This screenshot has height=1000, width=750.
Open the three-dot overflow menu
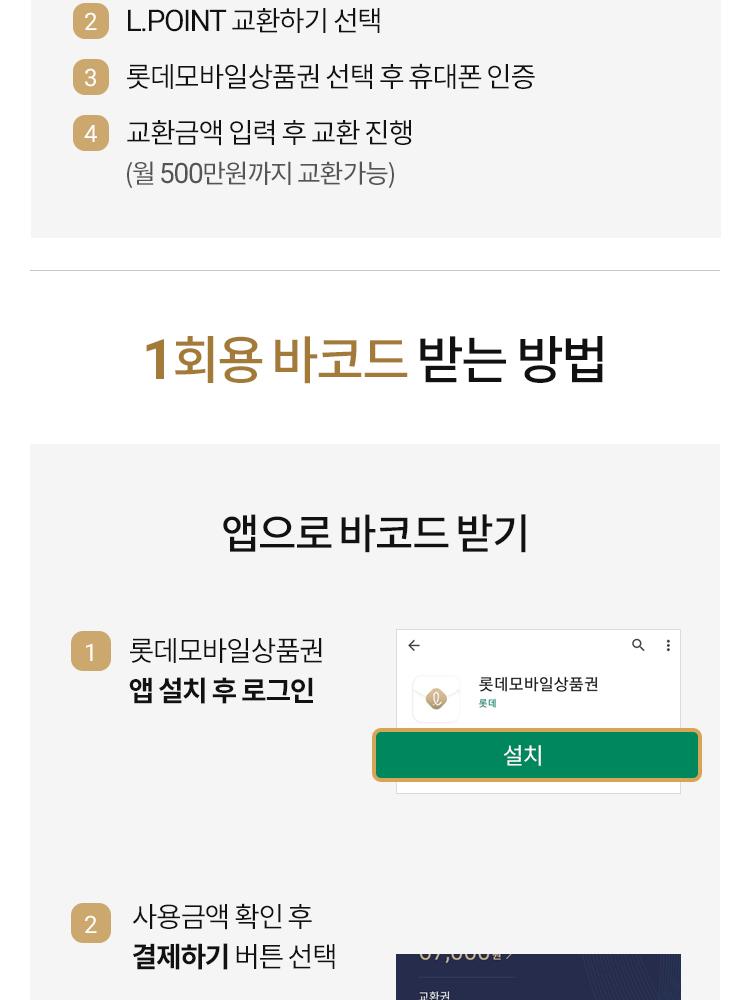click(668, 646)
